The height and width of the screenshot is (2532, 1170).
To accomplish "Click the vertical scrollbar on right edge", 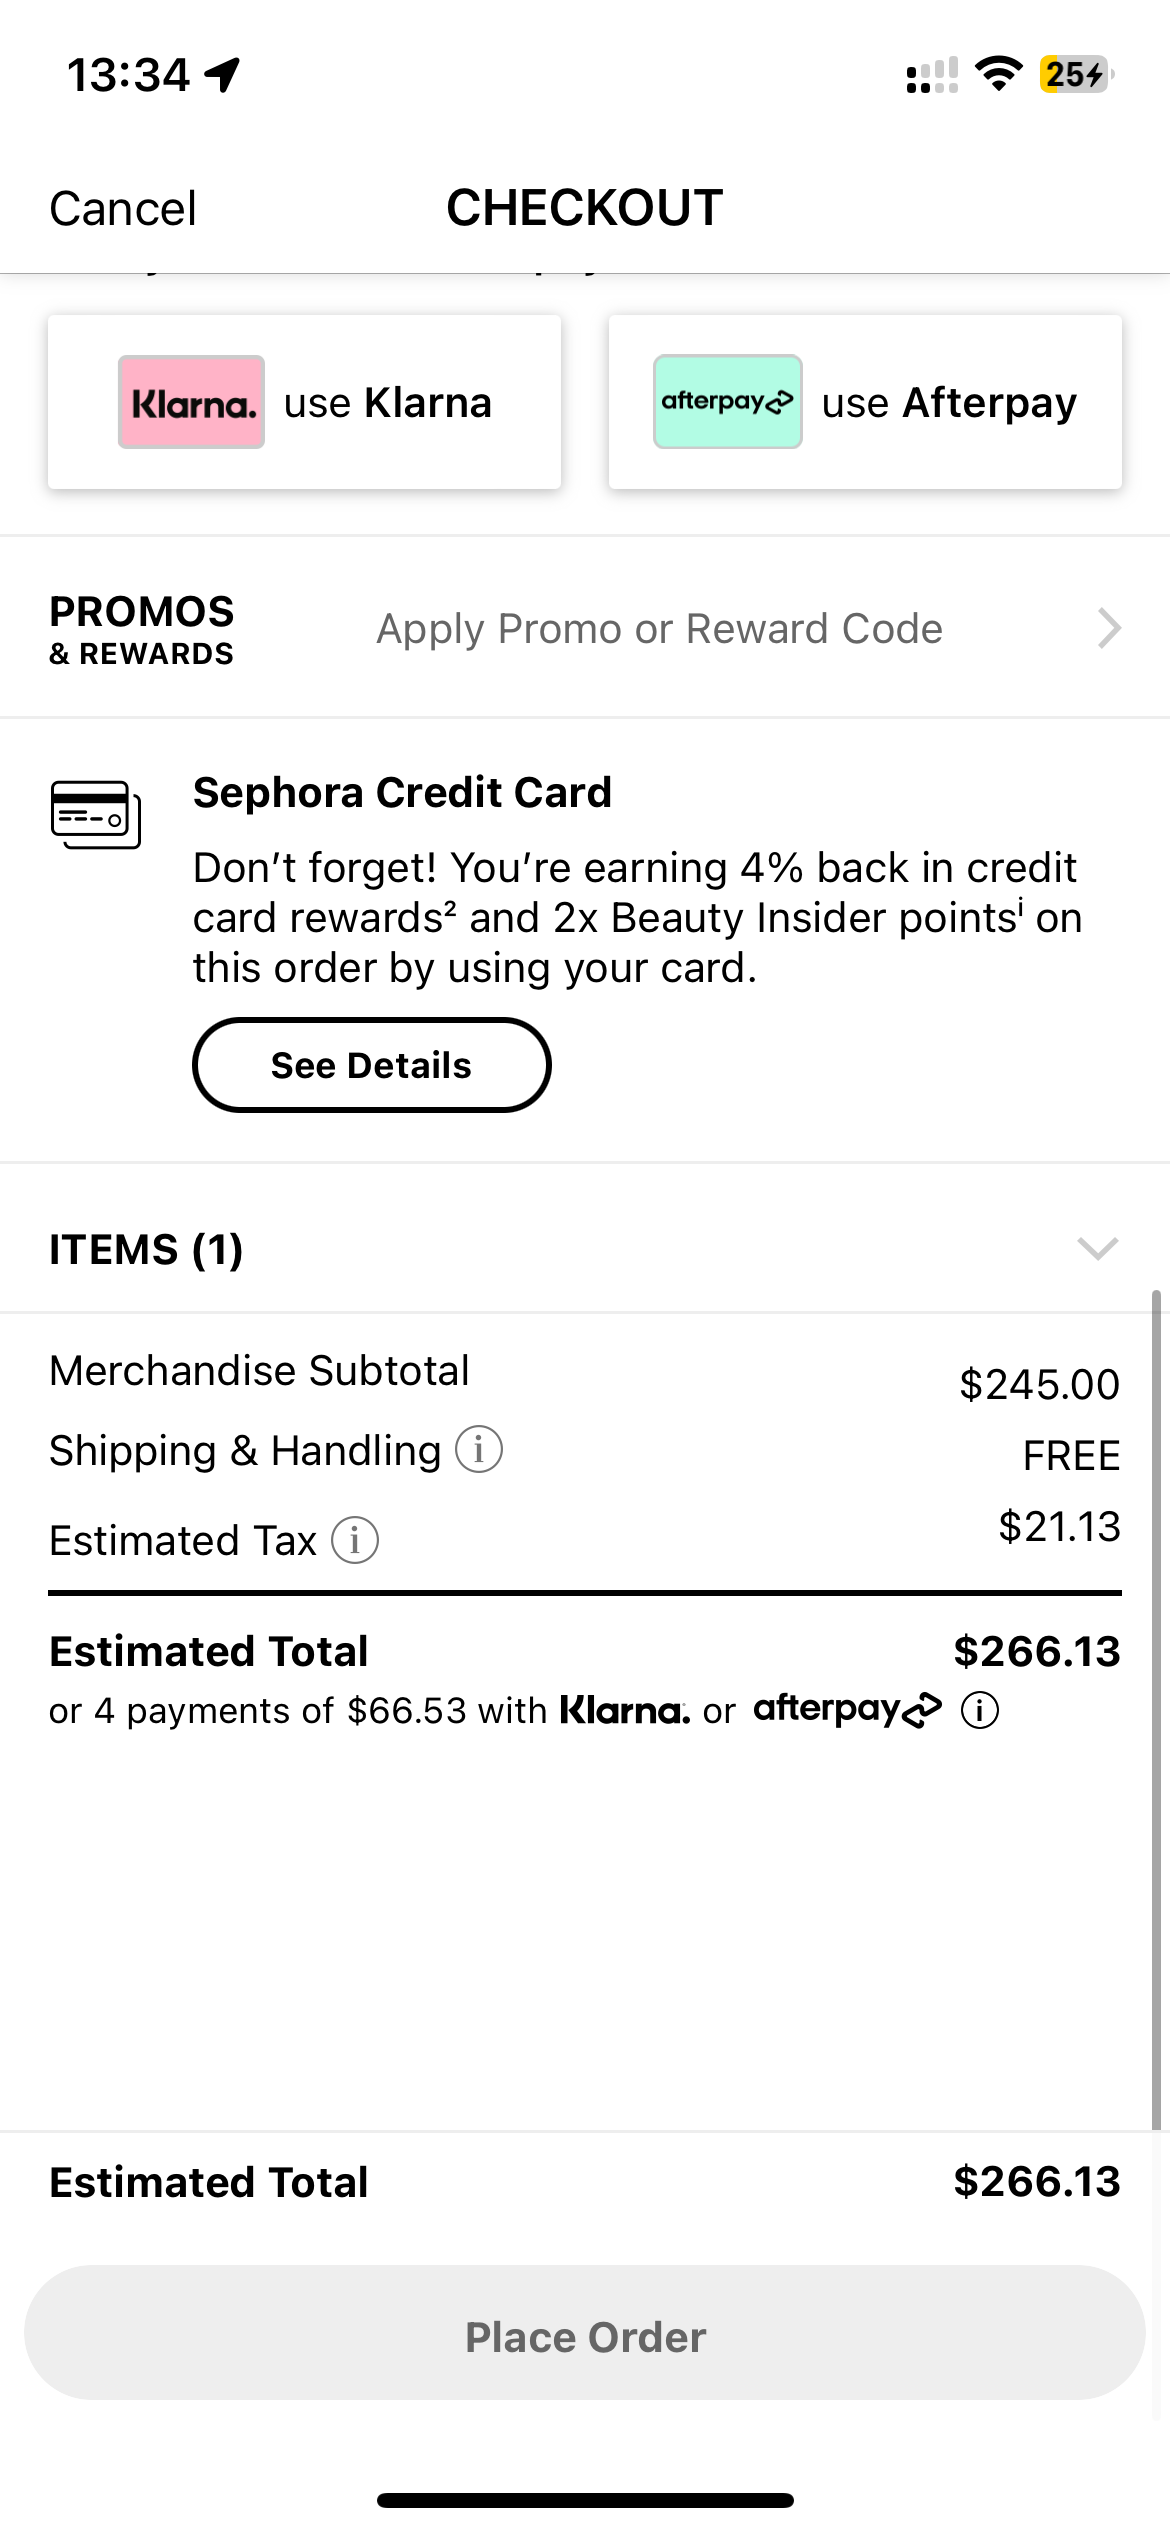I will [x=1156, y=1700].
